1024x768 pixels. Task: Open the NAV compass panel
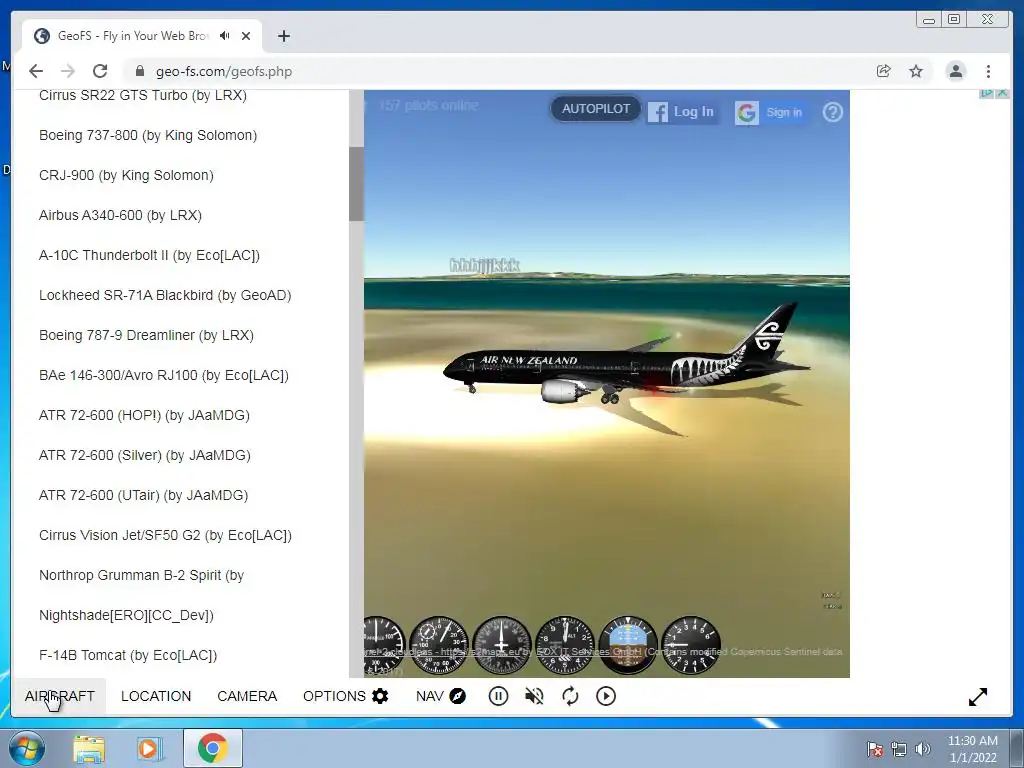point(441,696)
